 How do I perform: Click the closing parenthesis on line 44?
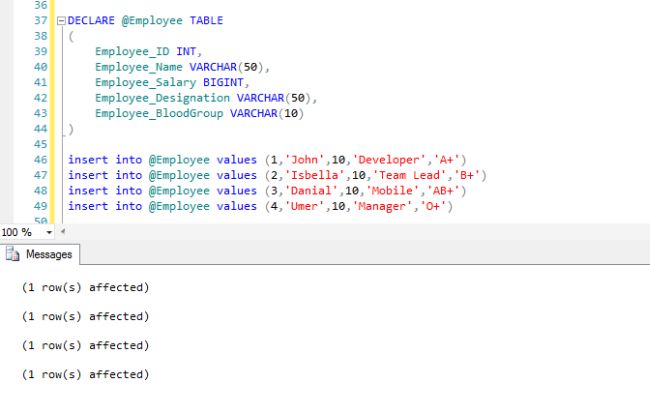click(x=71, y=129)
